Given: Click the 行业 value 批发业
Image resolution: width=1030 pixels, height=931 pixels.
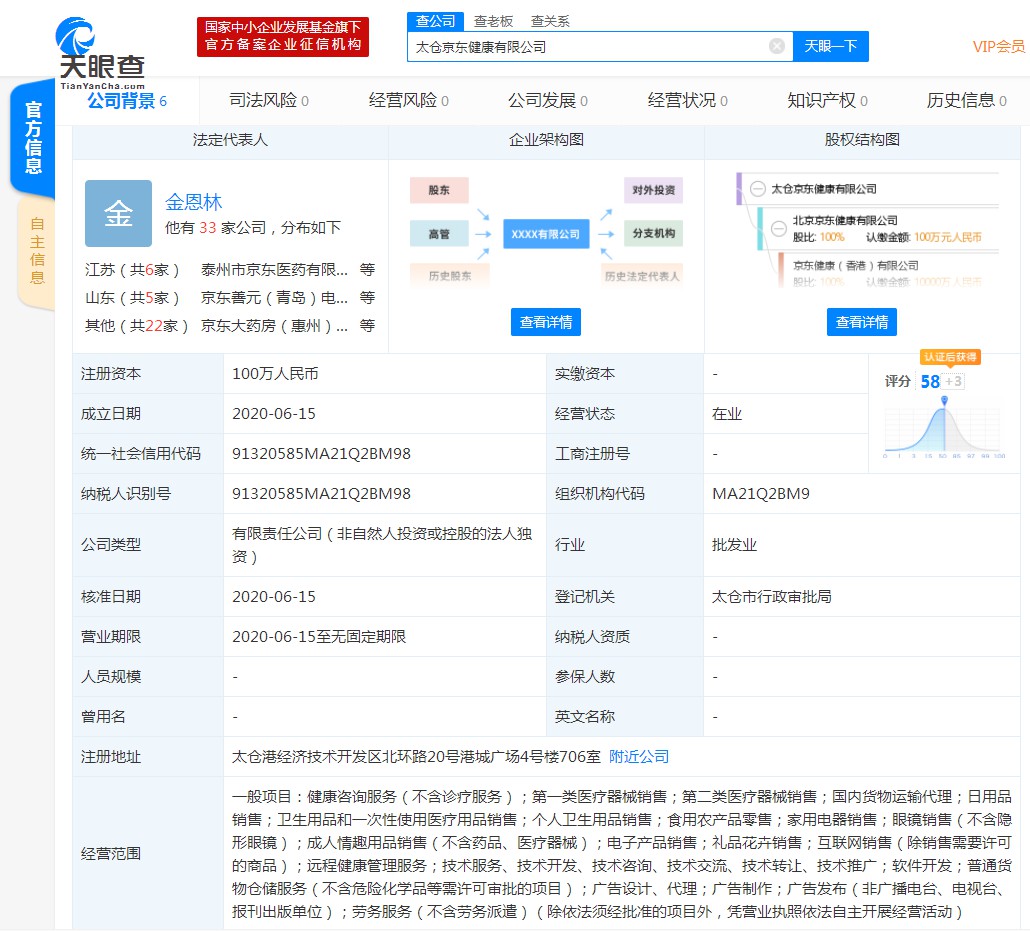Looking at the screenshot, I should tap(734, 545).
